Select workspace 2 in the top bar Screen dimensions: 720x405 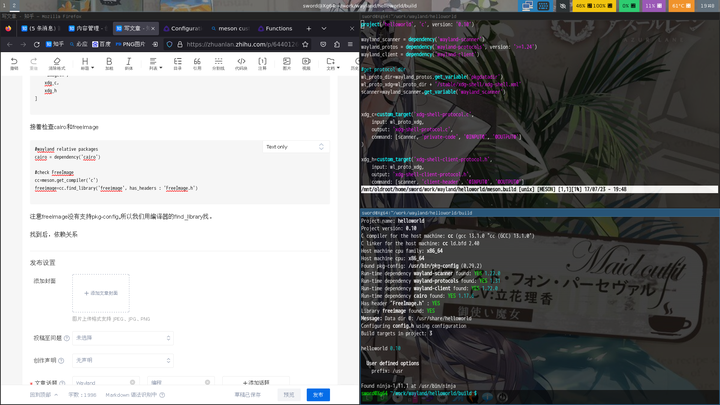point(14,6)
